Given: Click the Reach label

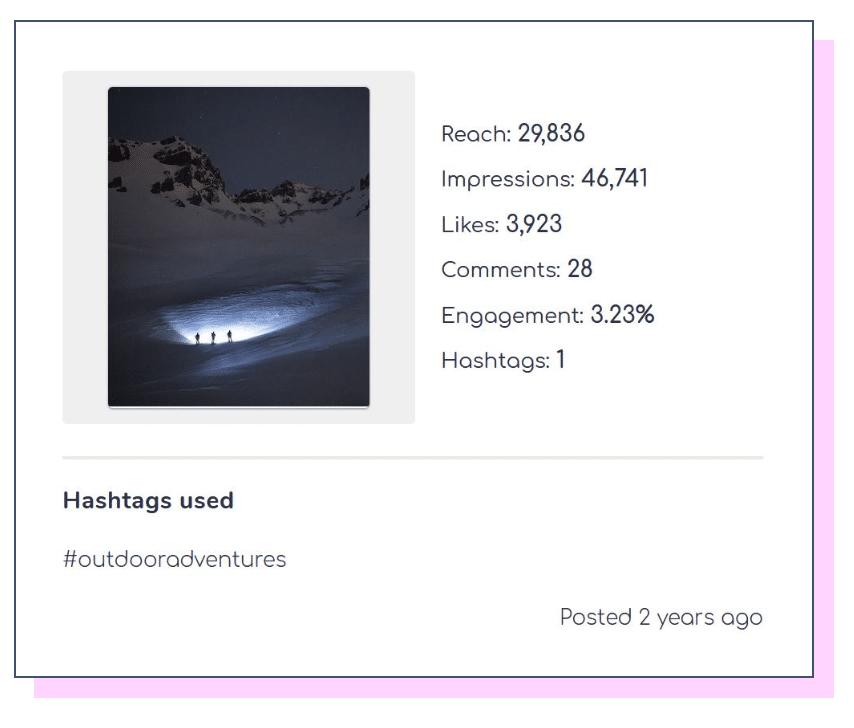Looking at the screenshot, I should click(476, 134).
